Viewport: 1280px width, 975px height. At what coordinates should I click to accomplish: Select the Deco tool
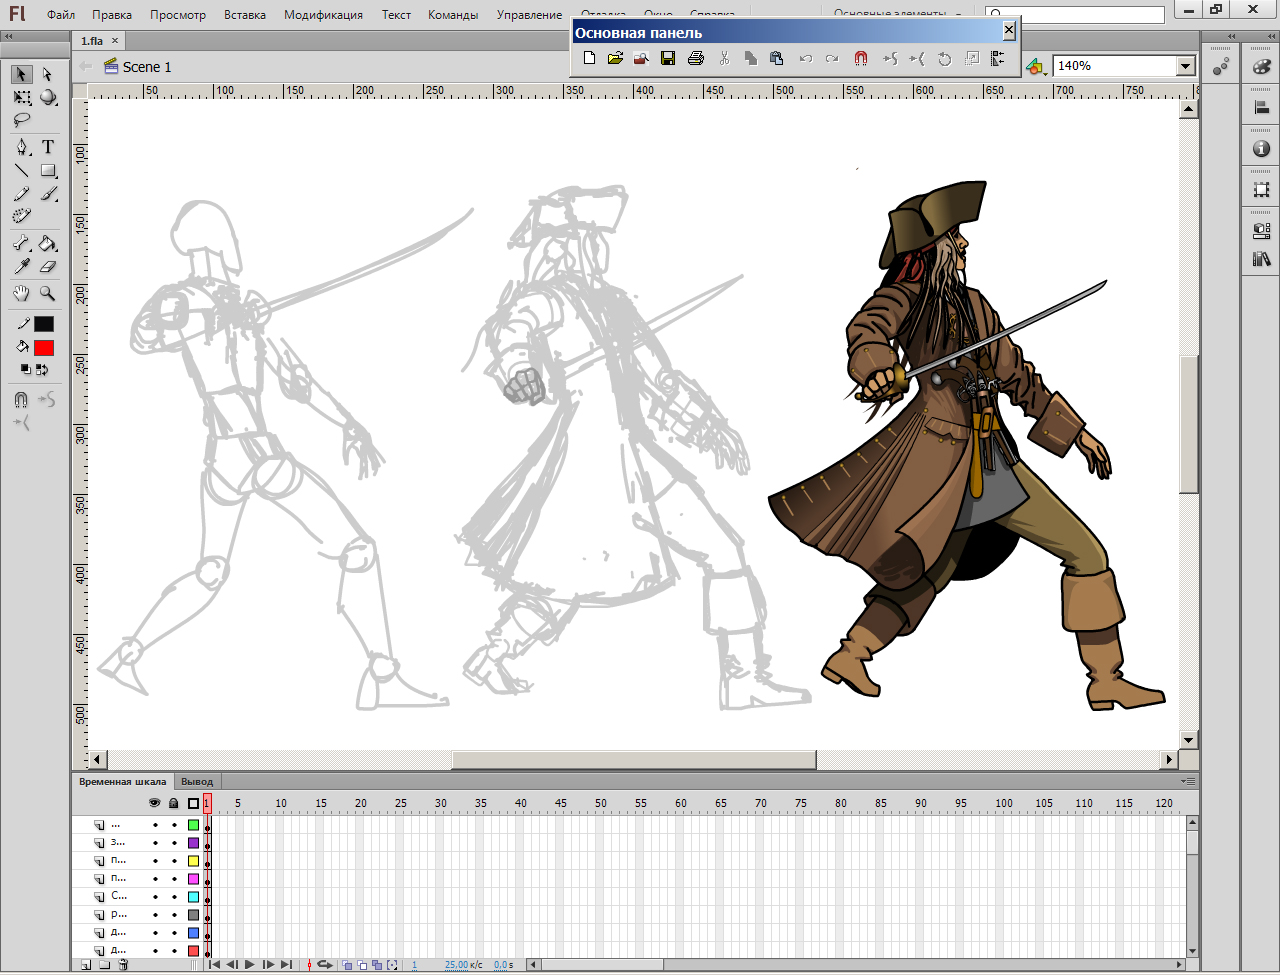click(x=21, y=216)
